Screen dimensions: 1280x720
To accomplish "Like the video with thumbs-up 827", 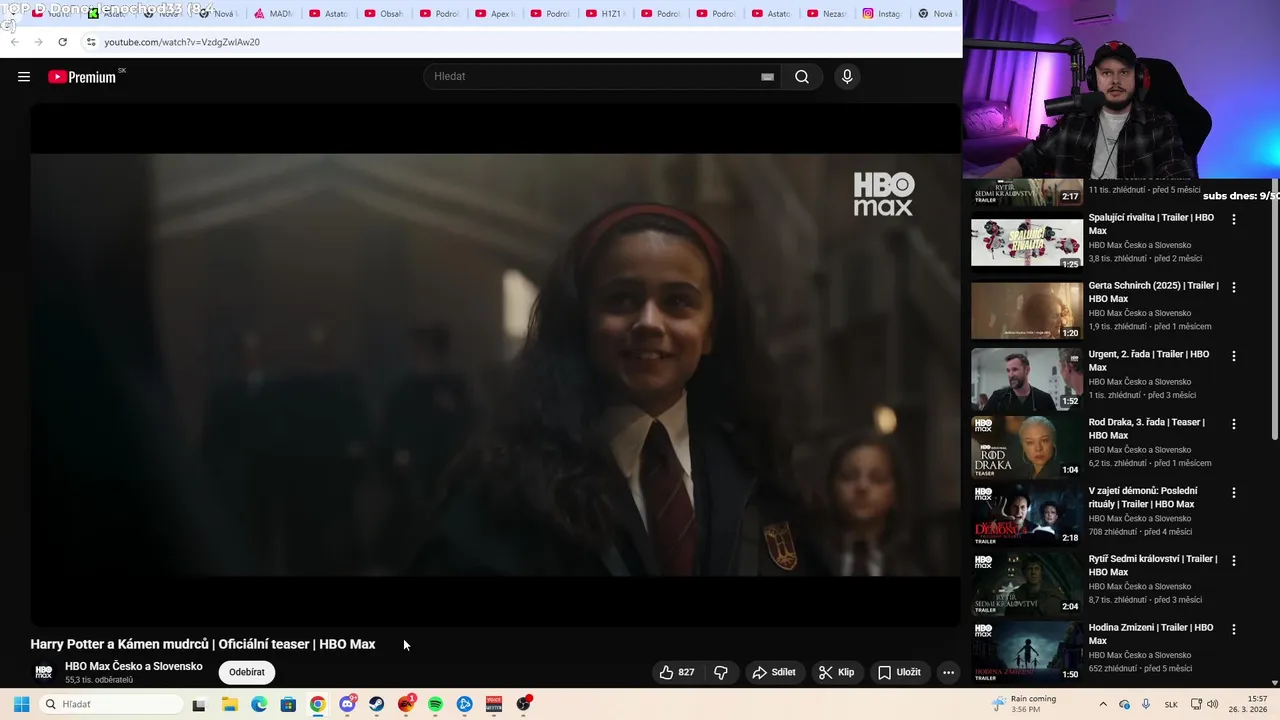I will [x=677, y=672].
